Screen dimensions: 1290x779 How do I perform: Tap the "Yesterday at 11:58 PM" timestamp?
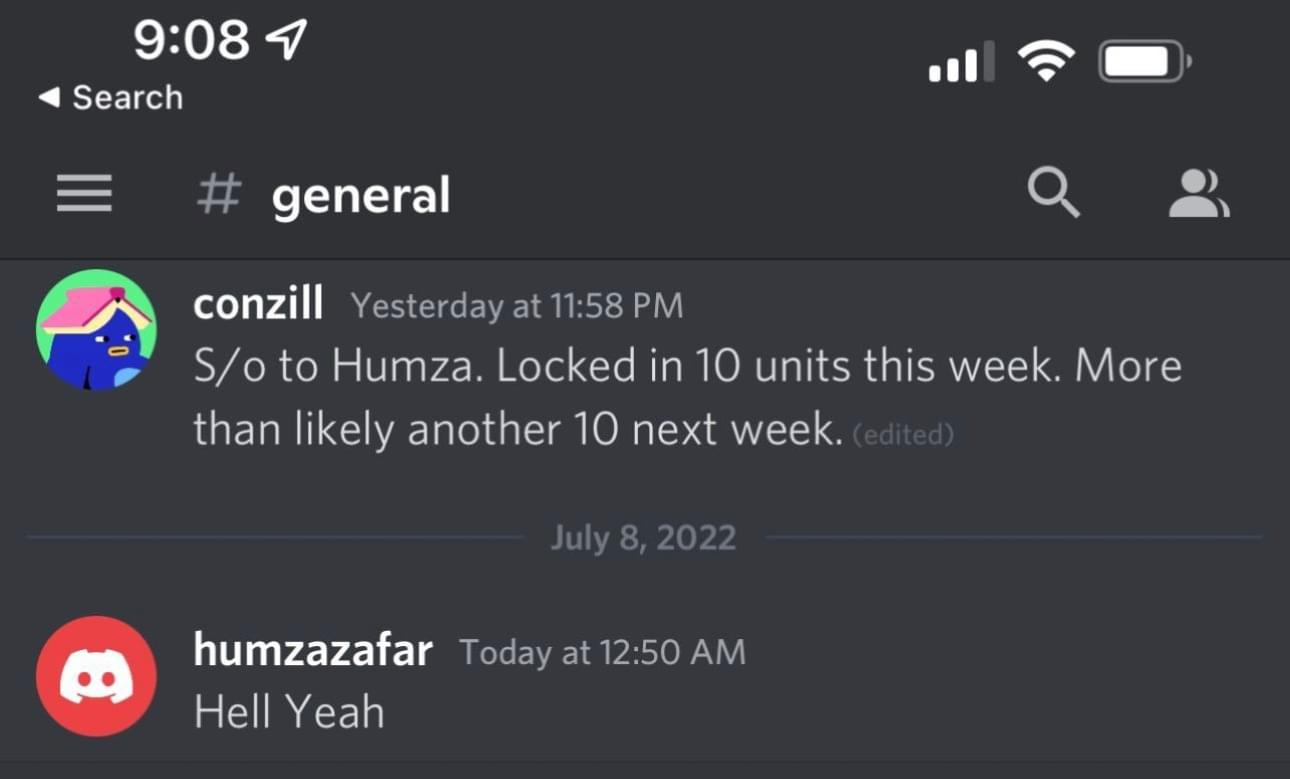(x=517, y=305)
